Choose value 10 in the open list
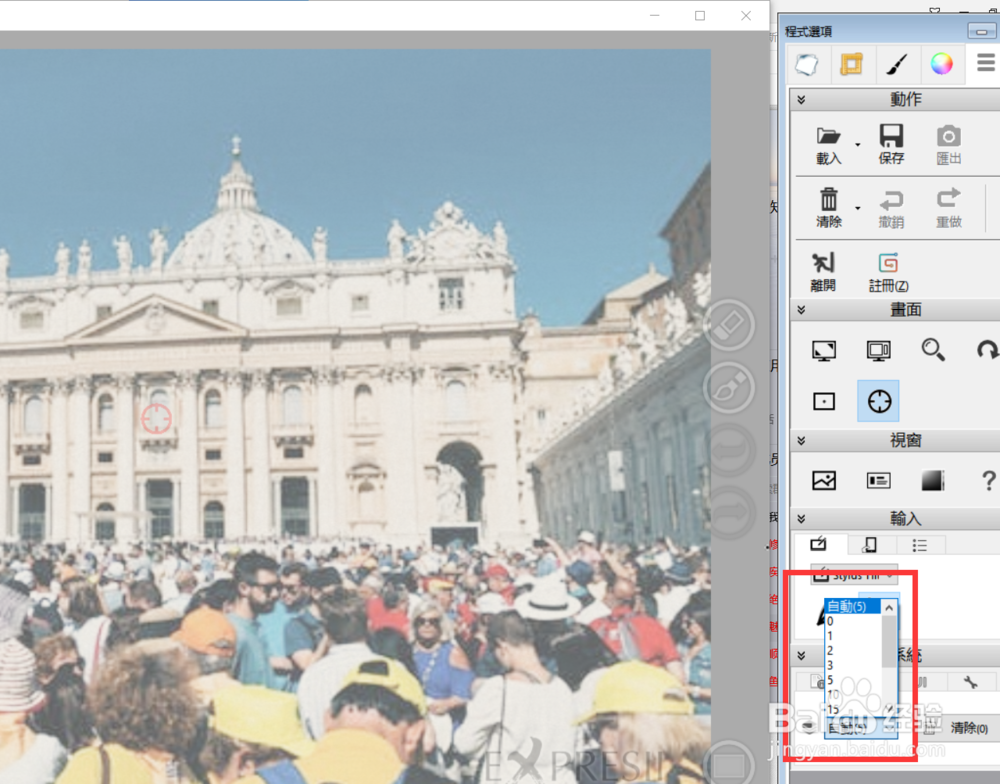The image size is (1000, 784). (x=853, y=695)
